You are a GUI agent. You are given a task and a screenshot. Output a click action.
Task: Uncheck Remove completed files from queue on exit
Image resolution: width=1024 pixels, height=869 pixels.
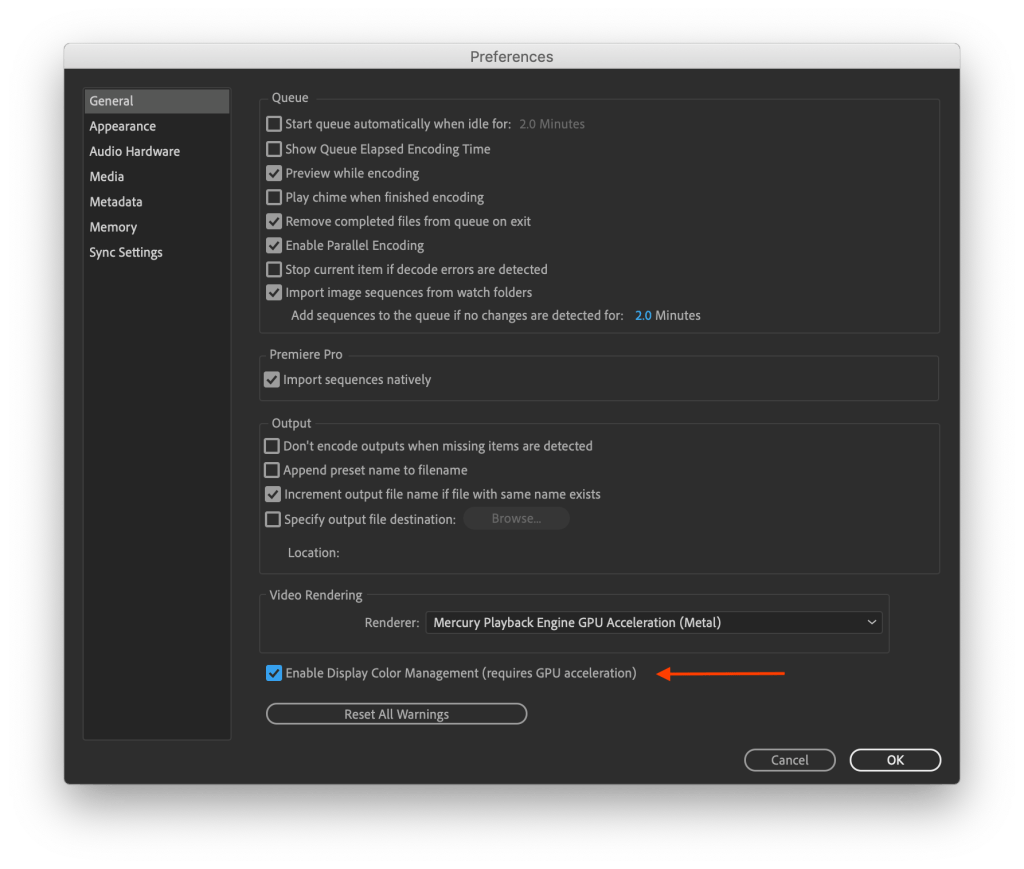click(274, 221)
